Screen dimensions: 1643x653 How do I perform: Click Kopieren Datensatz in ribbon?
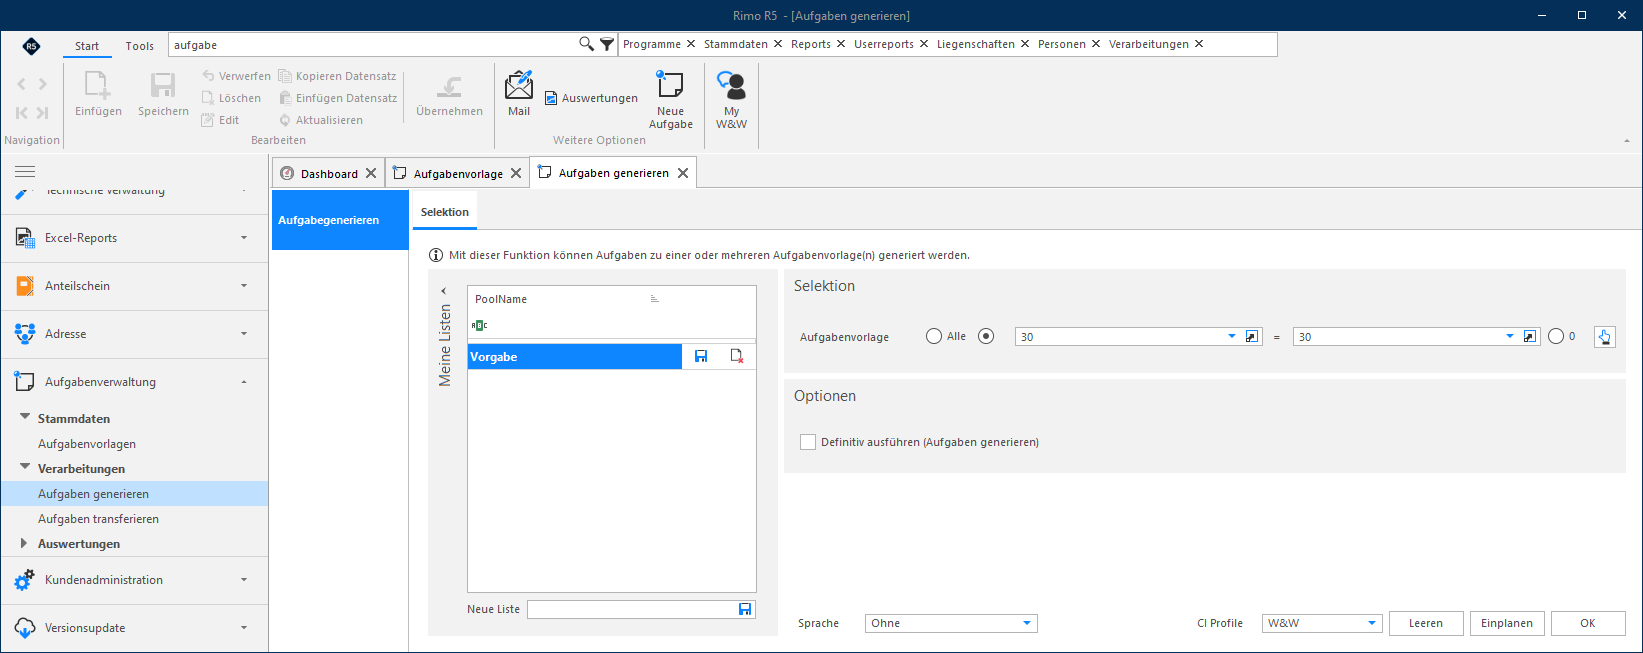coord(337,76)
